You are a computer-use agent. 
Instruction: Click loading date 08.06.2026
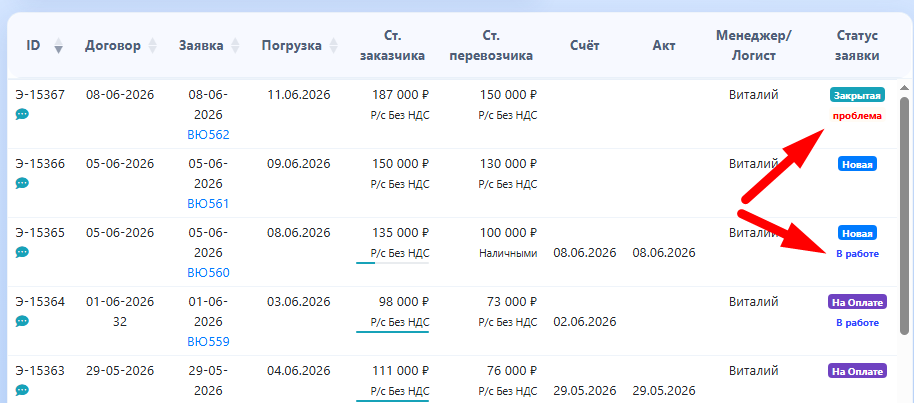point(299,233)
